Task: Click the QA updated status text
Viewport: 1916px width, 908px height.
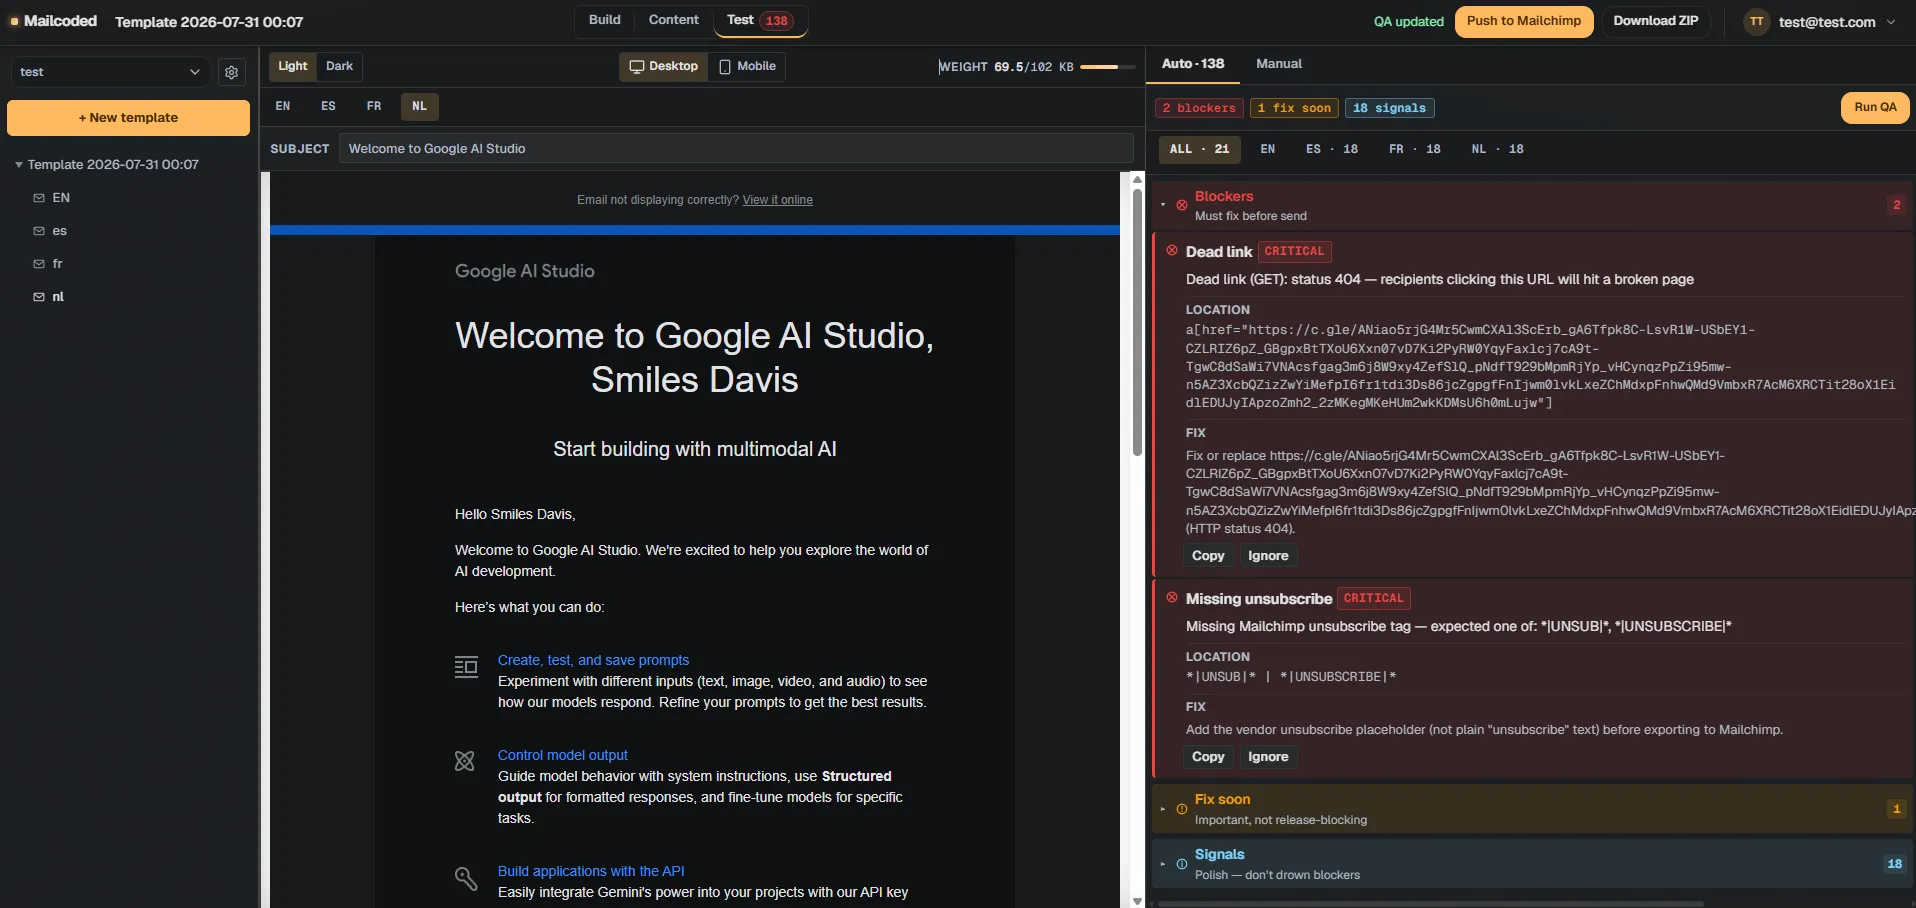Action: pos(1408,22)
